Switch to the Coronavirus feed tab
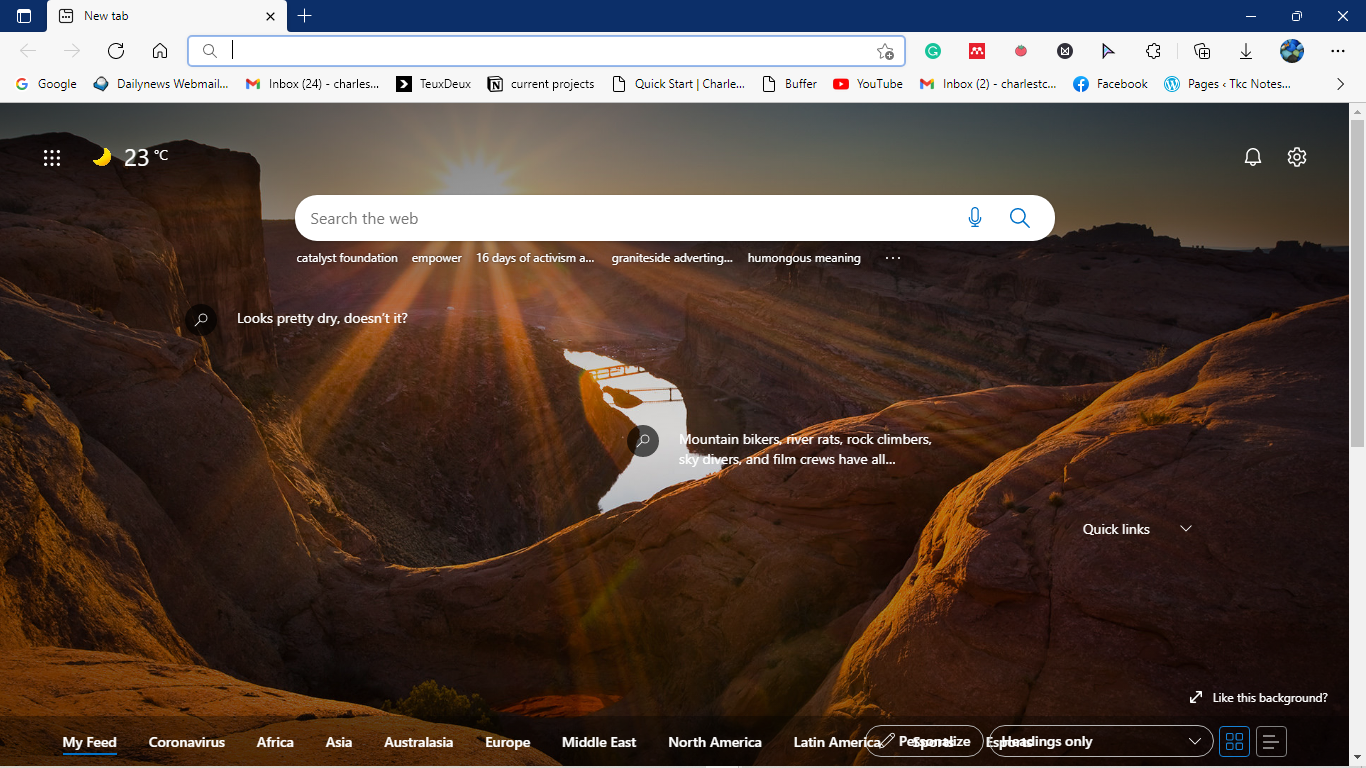Viewport: 1366px width, 768px height. 186,742
